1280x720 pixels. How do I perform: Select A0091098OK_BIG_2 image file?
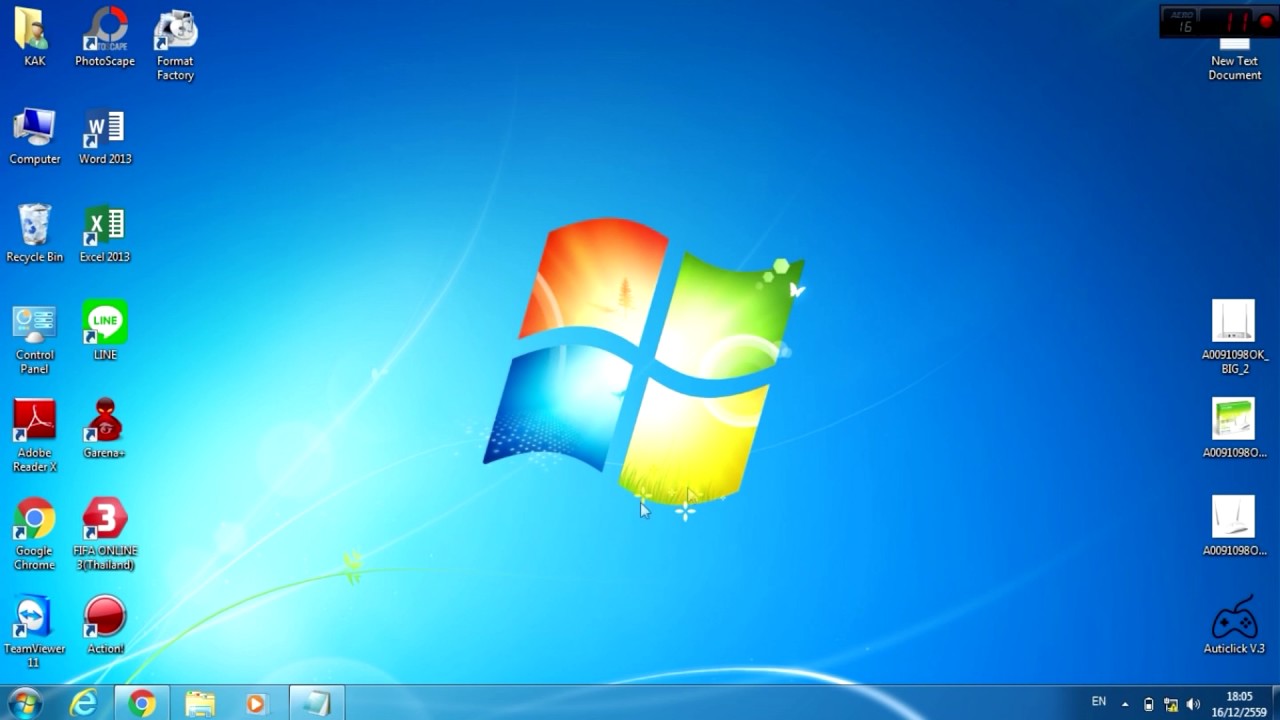[1234, 338]
